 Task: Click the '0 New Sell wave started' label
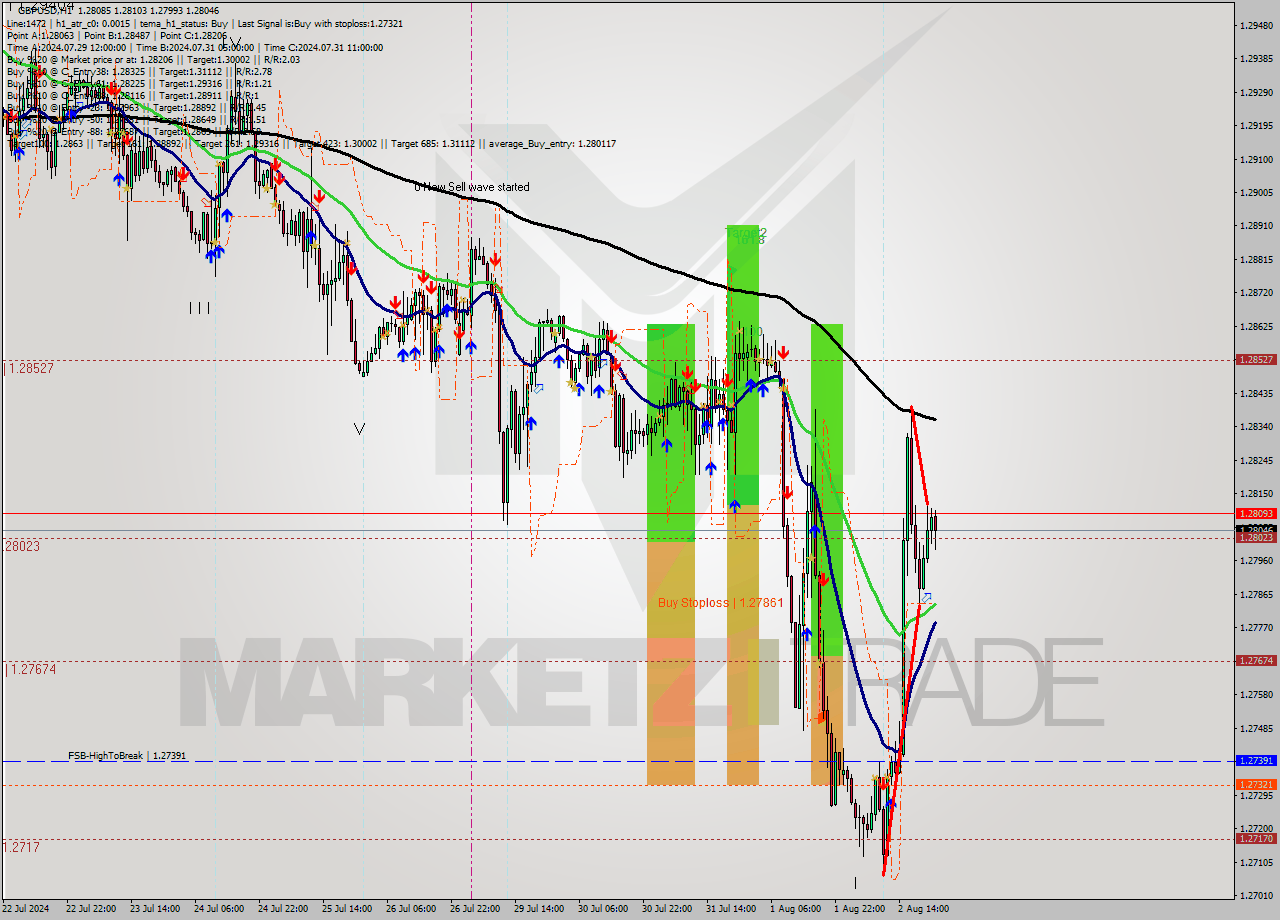[x=472, y=187]
